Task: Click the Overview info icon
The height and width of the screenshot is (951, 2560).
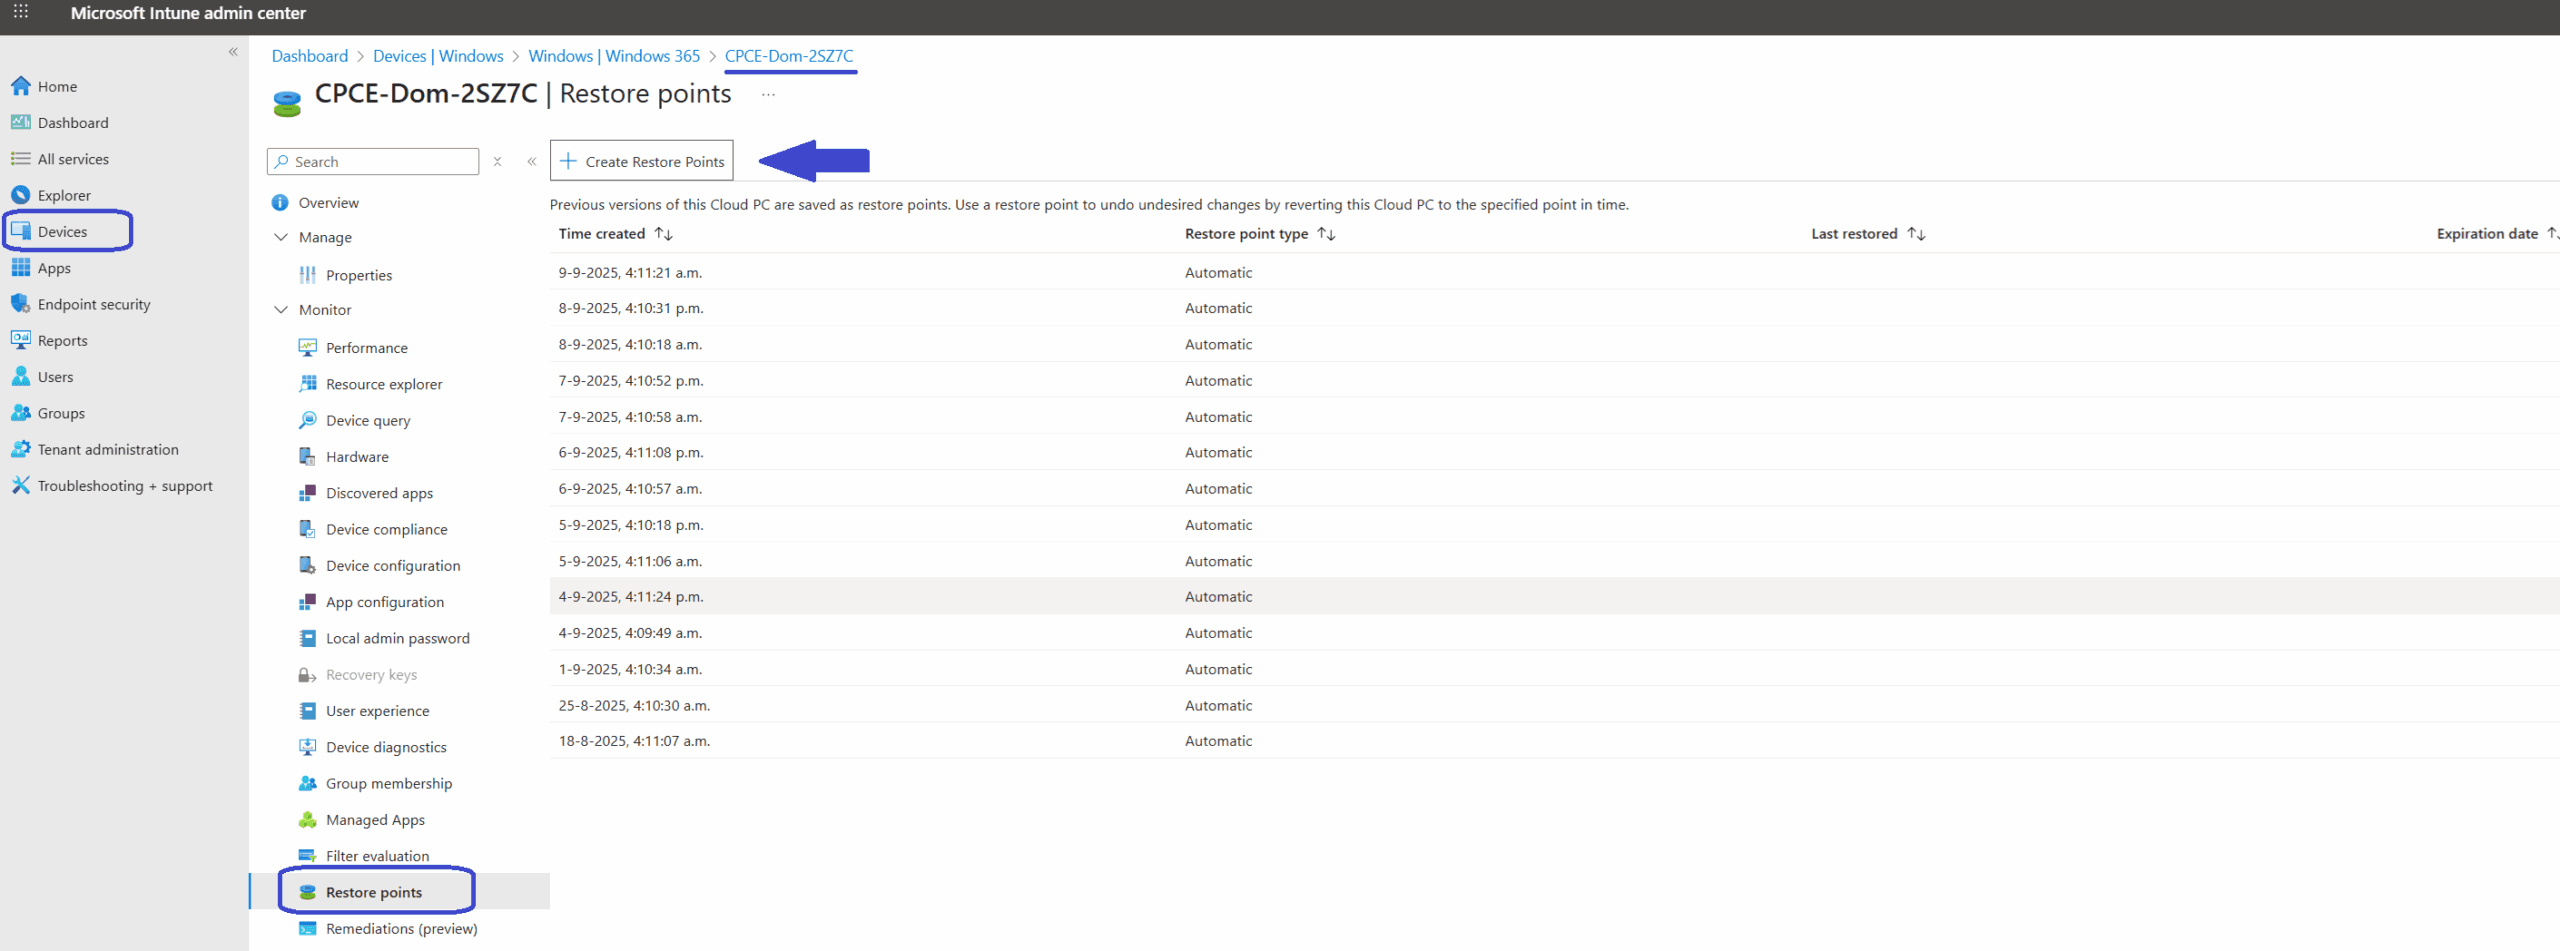Action: pyautogui.click(x=280, y=202)
